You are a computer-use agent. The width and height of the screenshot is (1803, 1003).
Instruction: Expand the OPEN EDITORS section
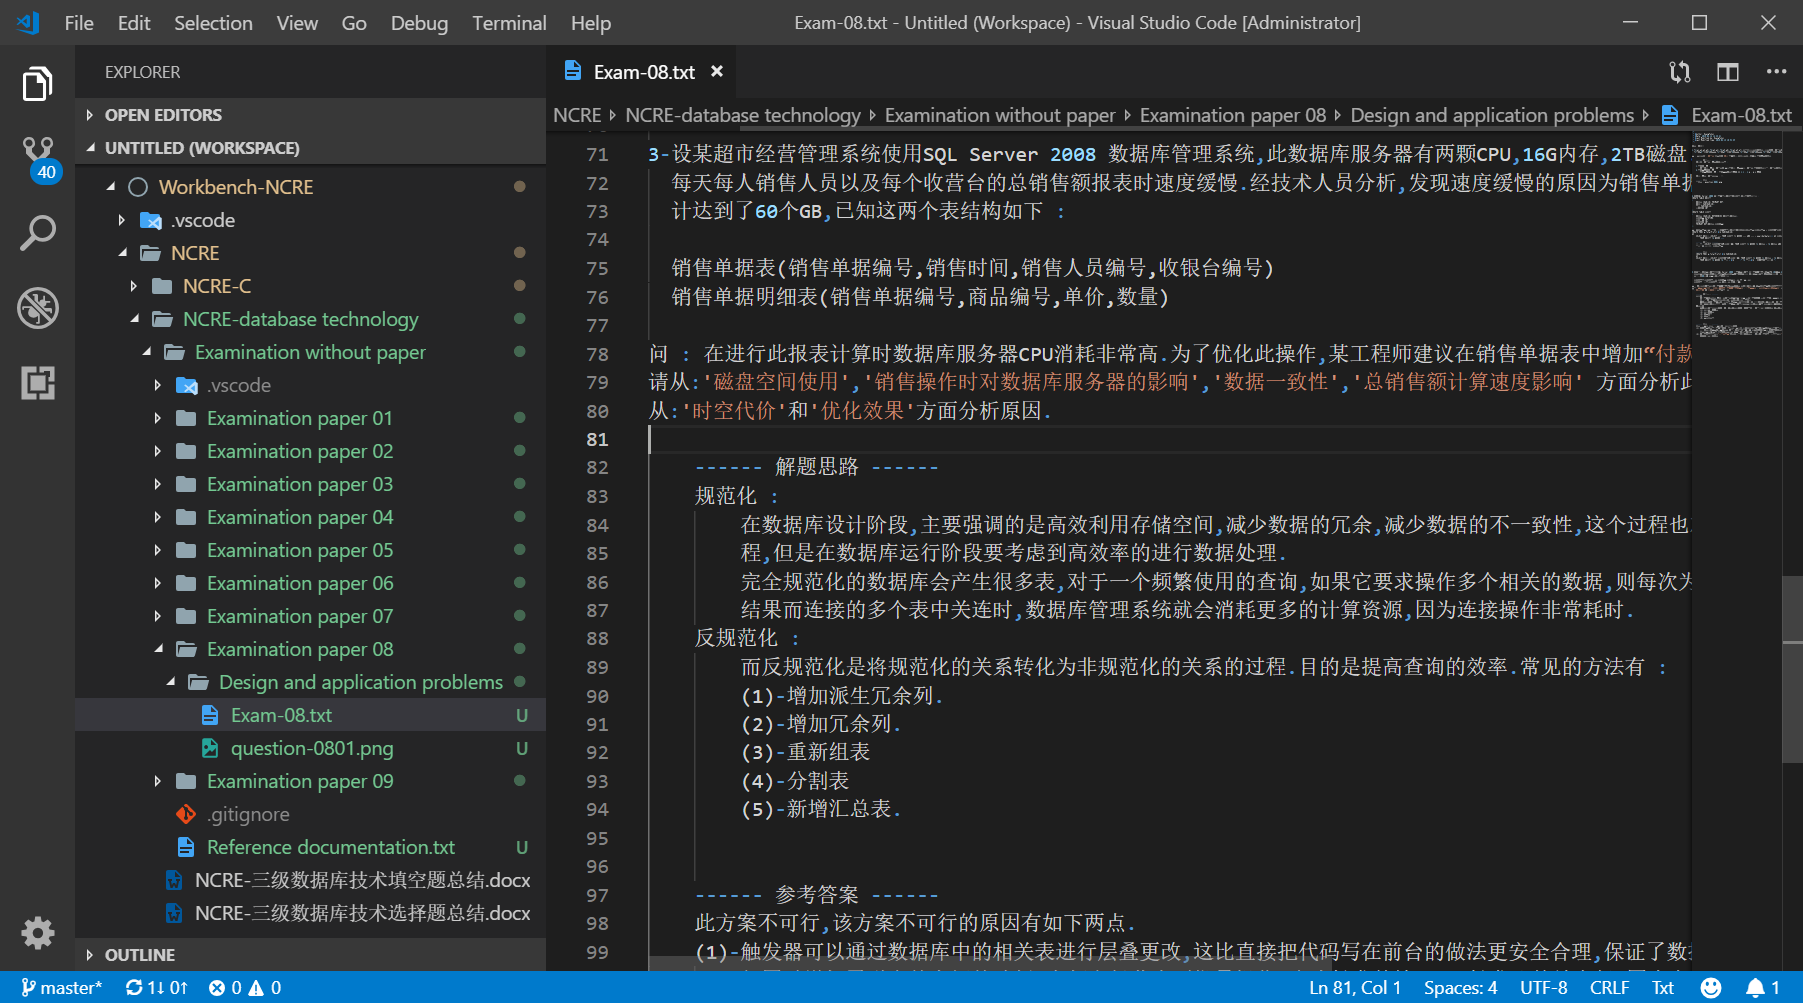[163, 115]
